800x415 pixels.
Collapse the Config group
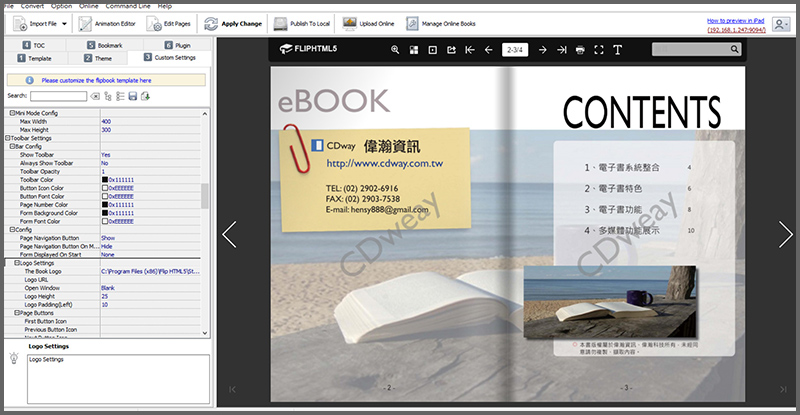click(x=12, y=230)
